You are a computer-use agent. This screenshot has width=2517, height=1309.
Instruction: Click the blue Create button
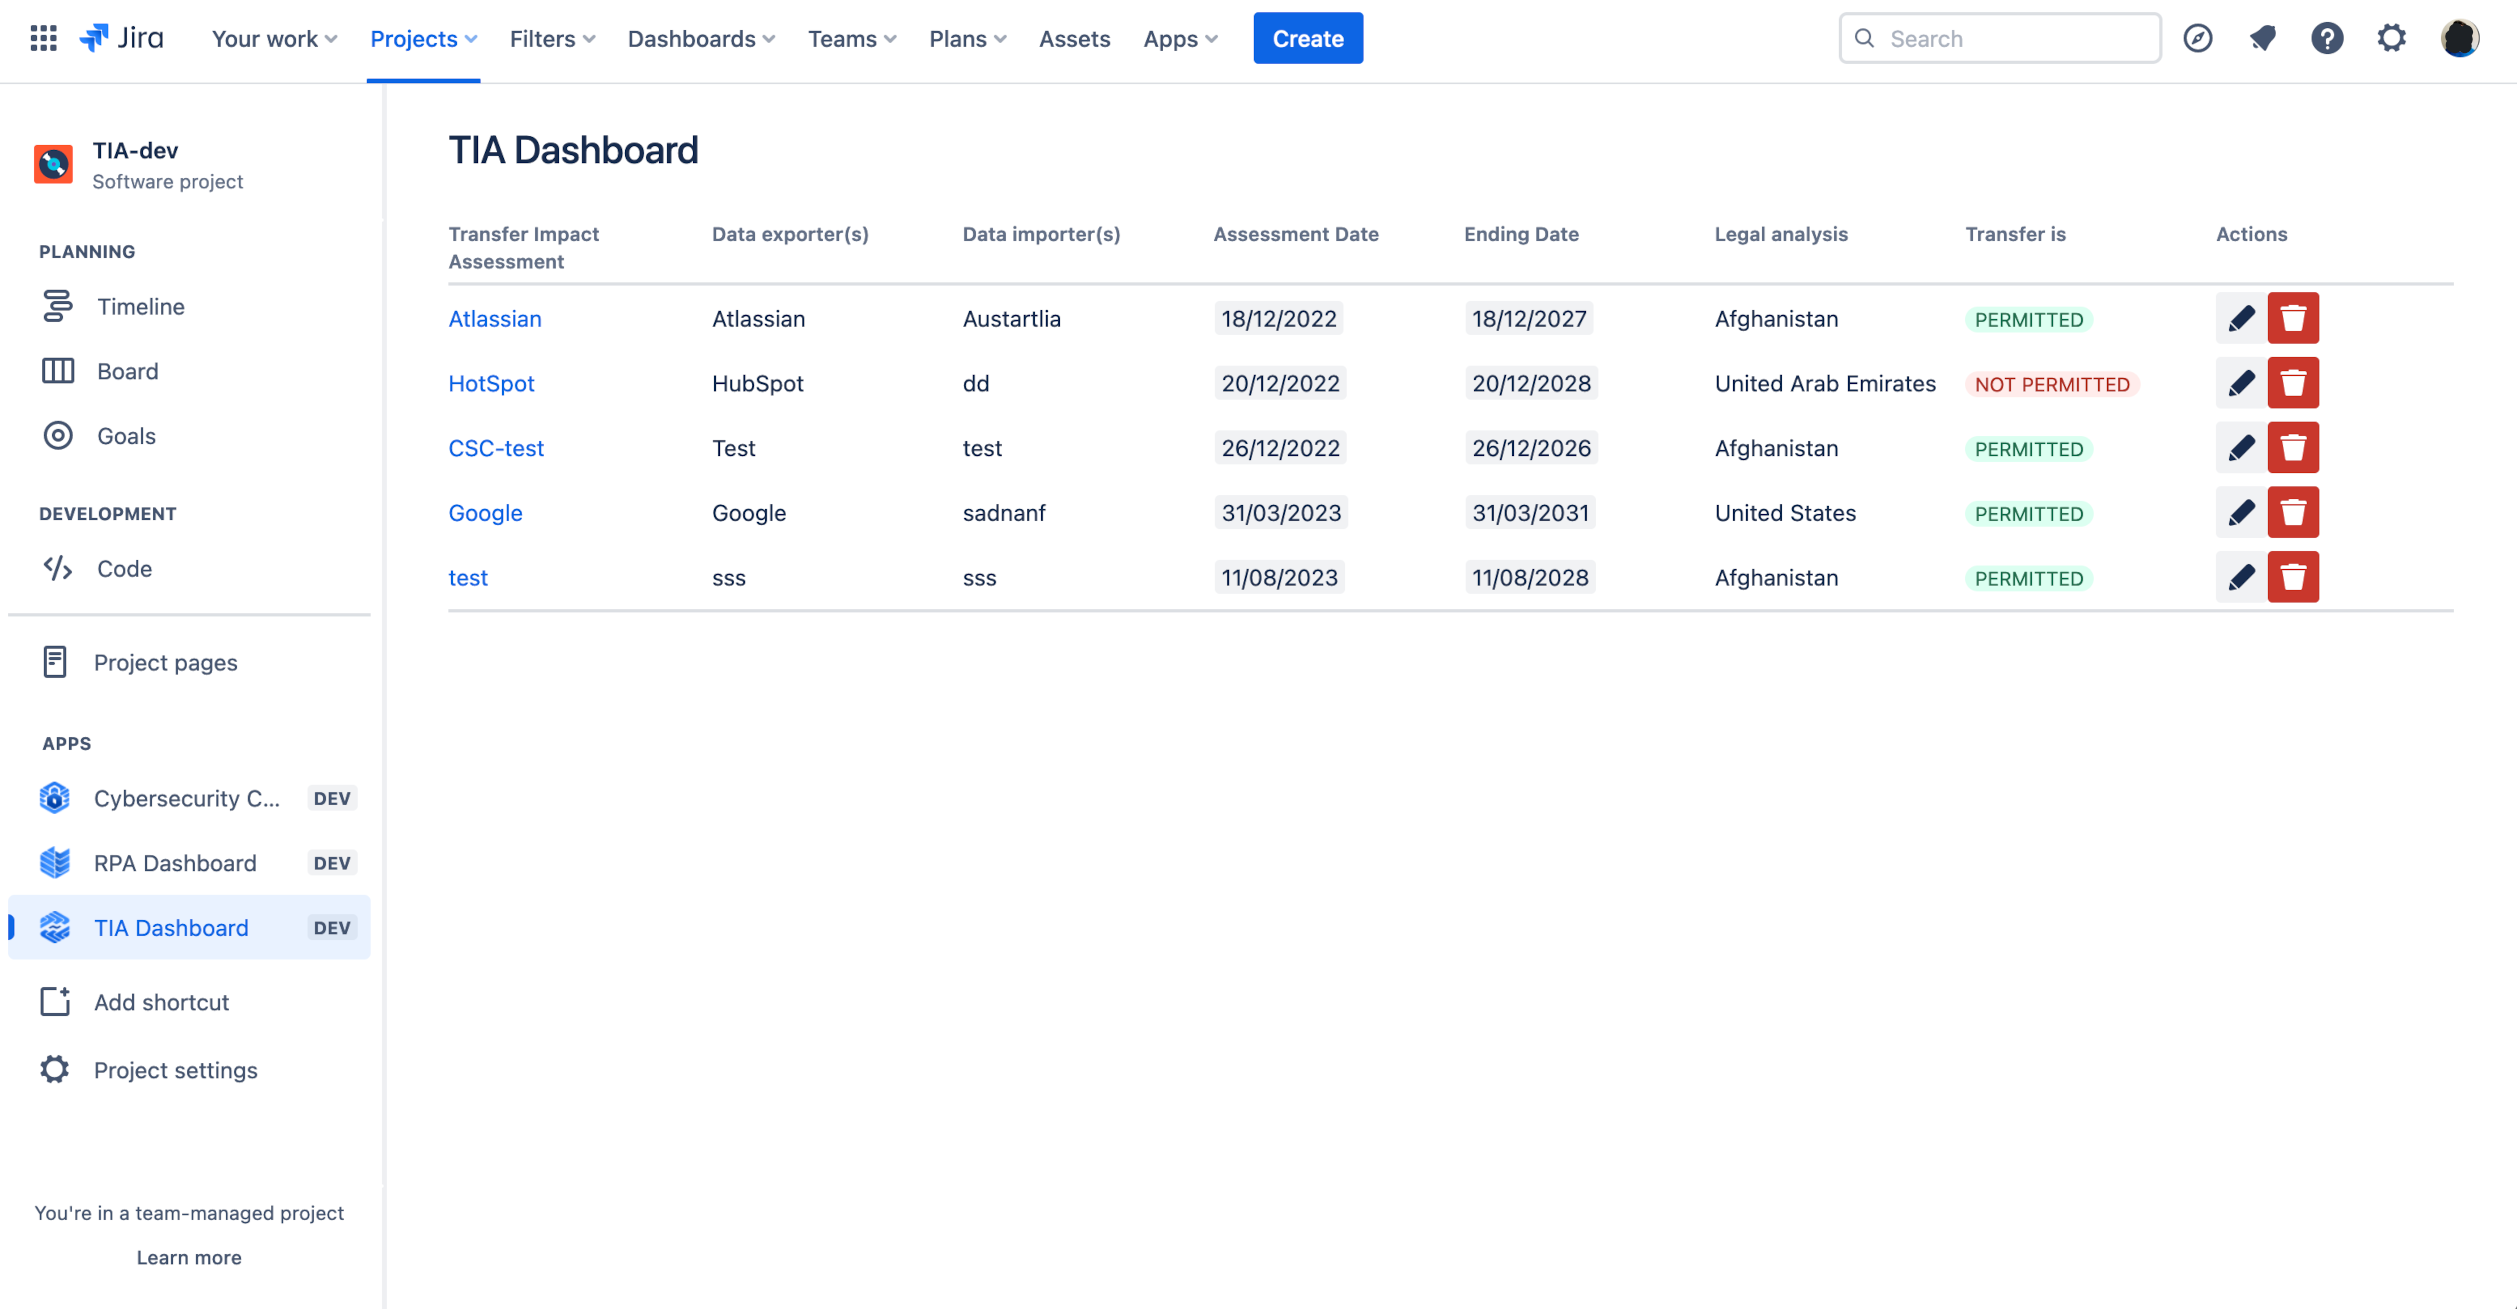[x=1308, y=38]
